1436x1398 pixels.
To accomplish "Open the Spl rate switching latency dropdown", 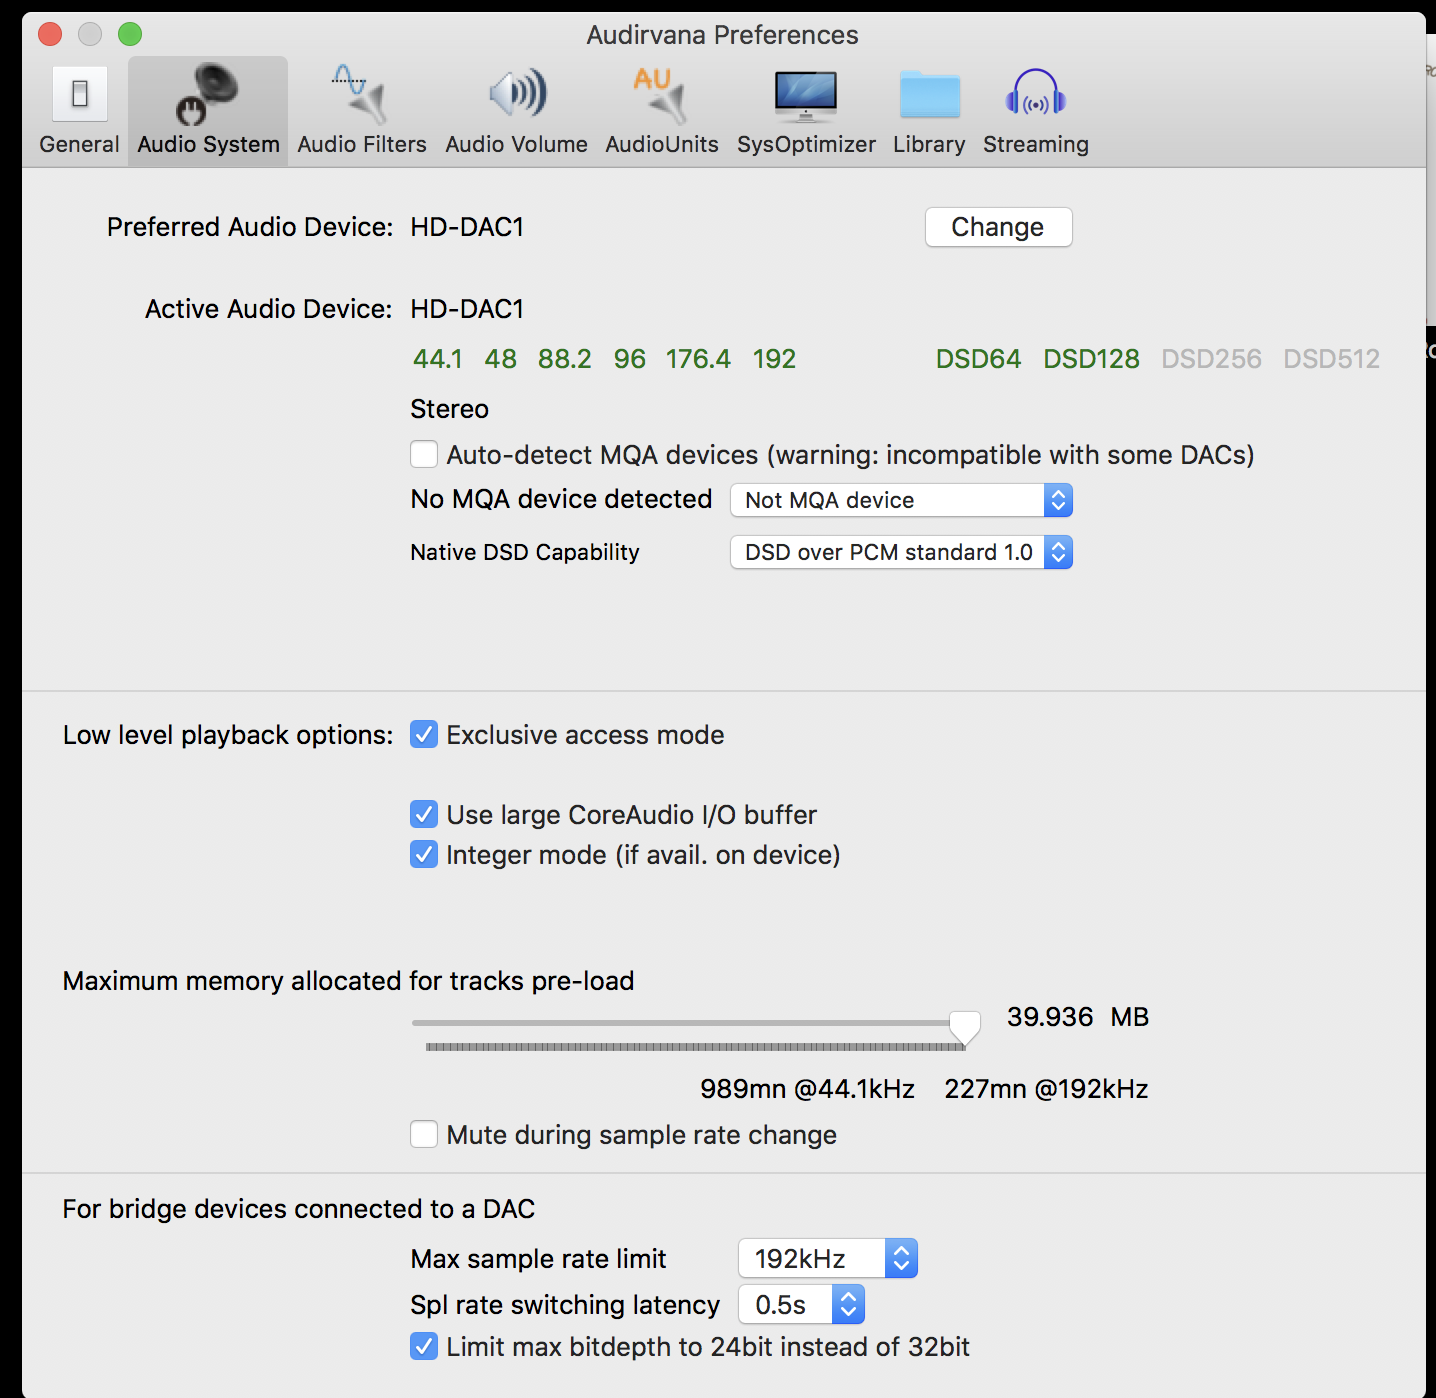I will coord(801,1304).
